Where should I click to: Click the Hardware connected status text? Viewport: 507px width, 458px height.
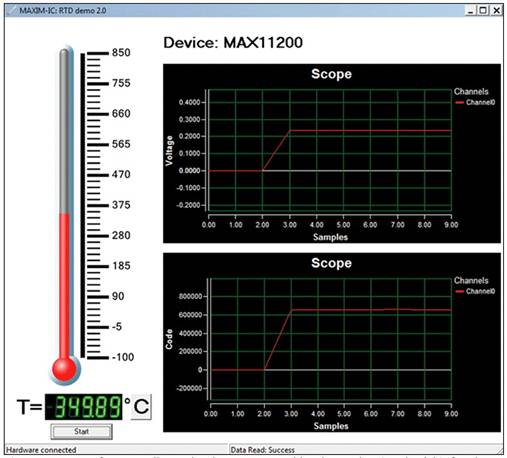41,450
